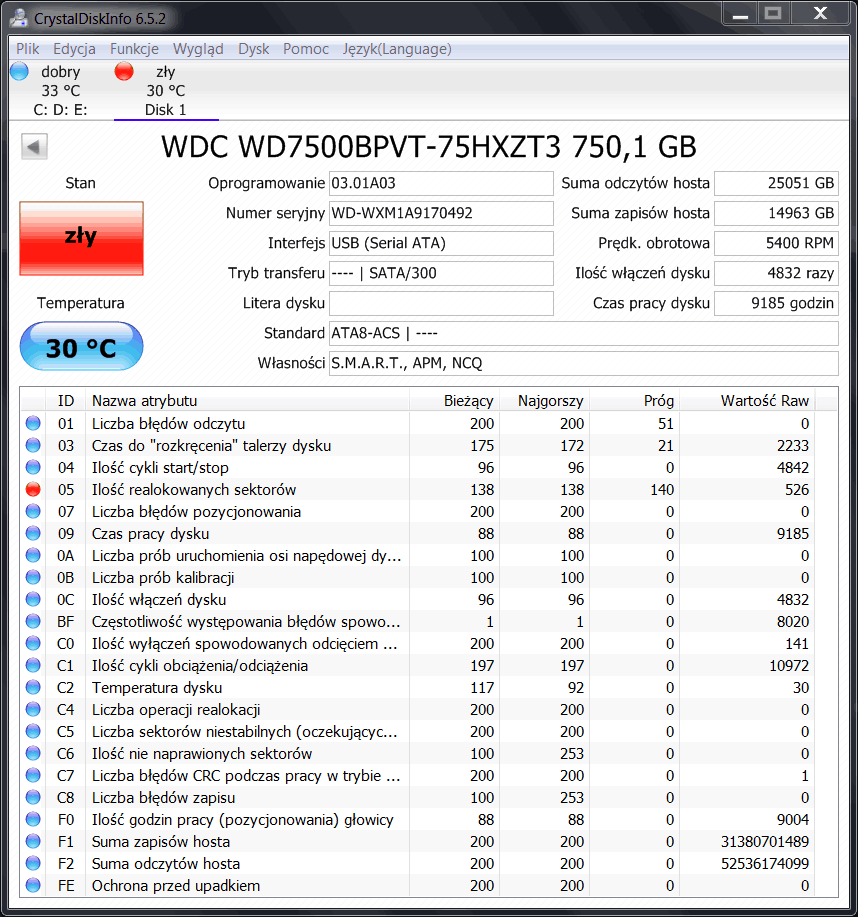The height and width of the screenshot is (917, 858).
Task: Select the blue 'dobry' disk status icon
Action: tap(19, 71)
